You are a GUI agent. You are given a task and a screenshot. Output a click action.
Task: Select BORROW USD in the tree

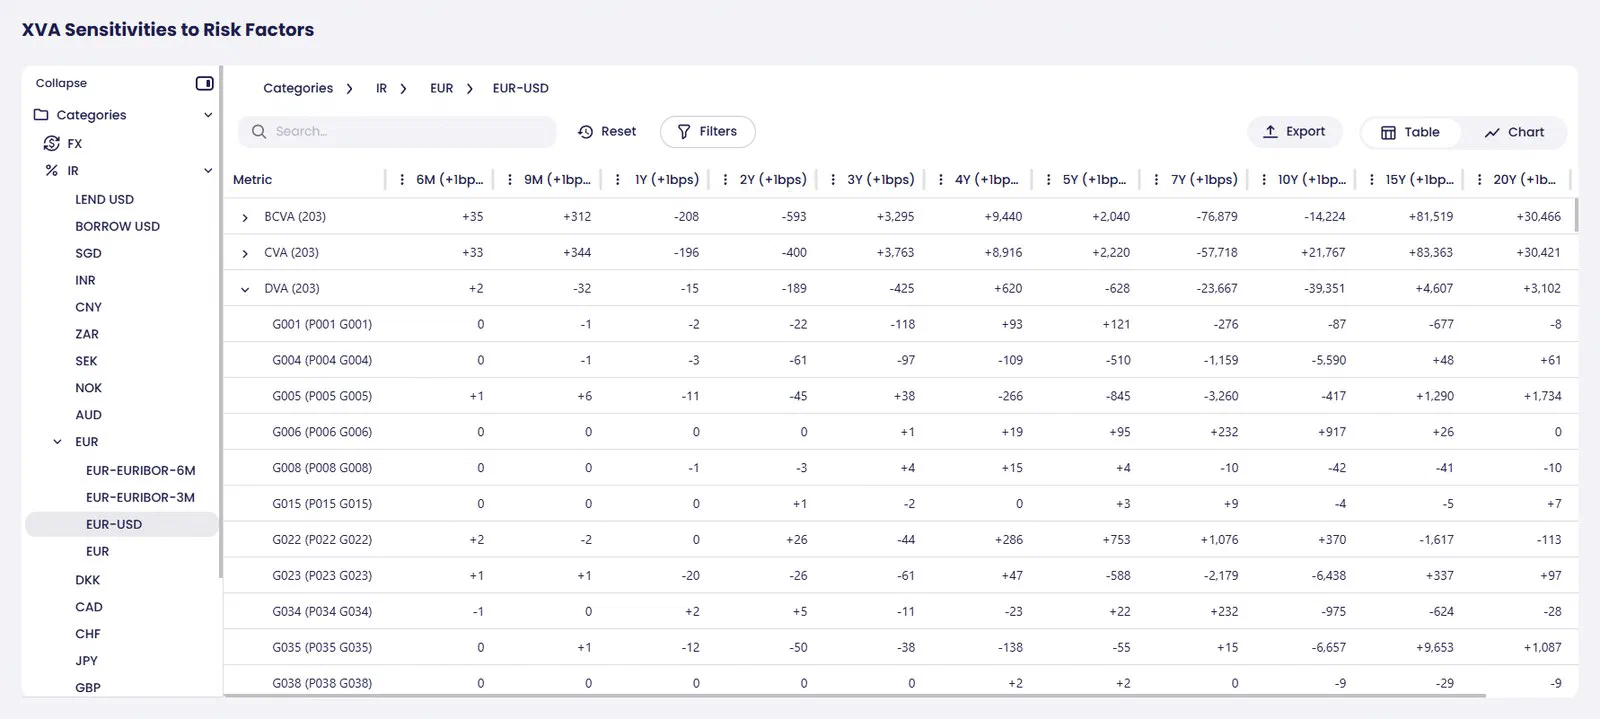pos(117,227)
